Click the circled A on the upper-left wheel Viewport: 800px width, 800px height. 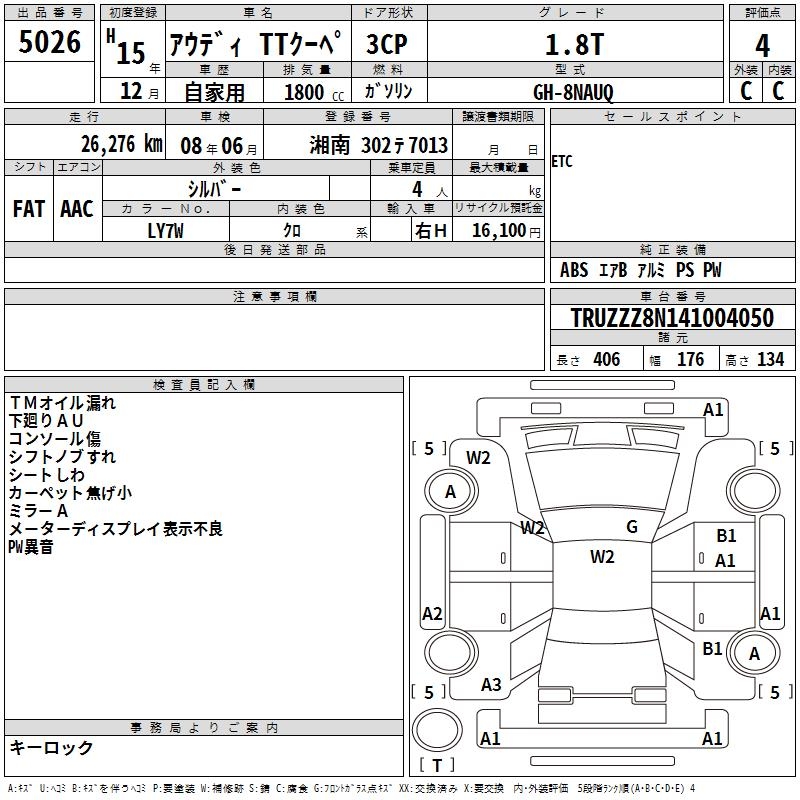[x=450, y=492]
